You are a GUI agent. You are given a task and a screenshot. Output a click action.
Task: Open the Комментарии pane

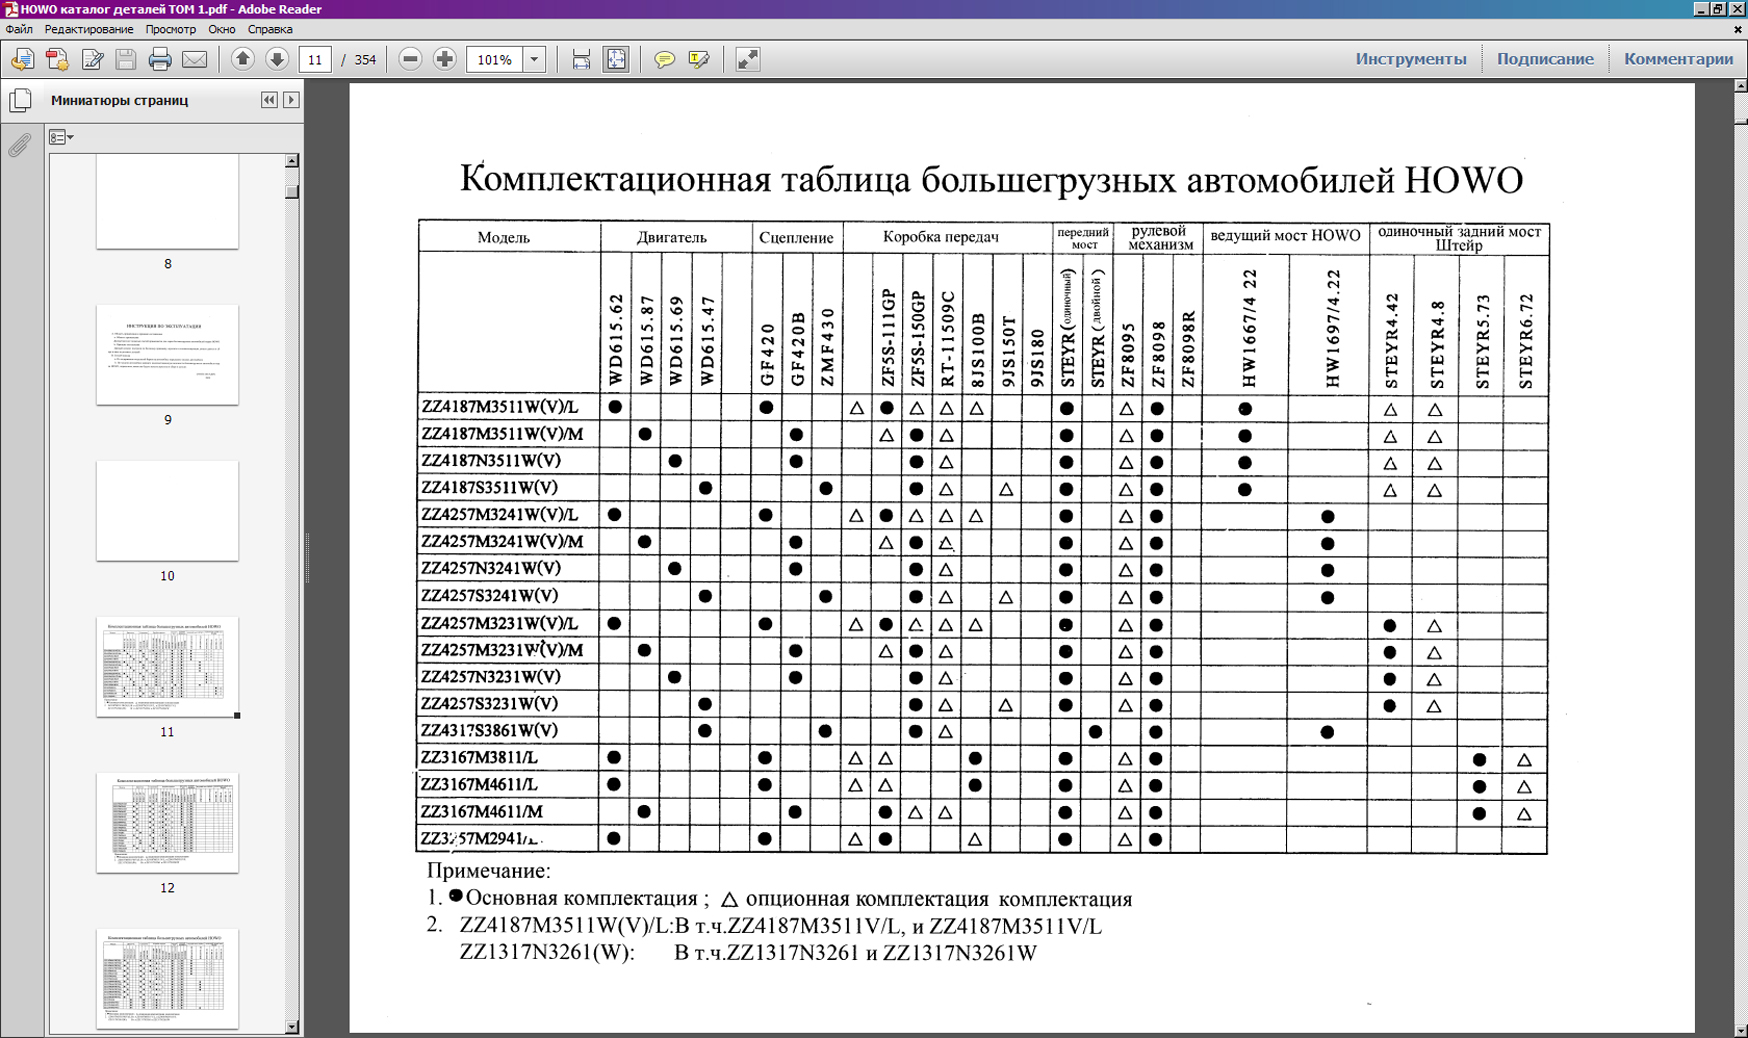[1678, 59]
